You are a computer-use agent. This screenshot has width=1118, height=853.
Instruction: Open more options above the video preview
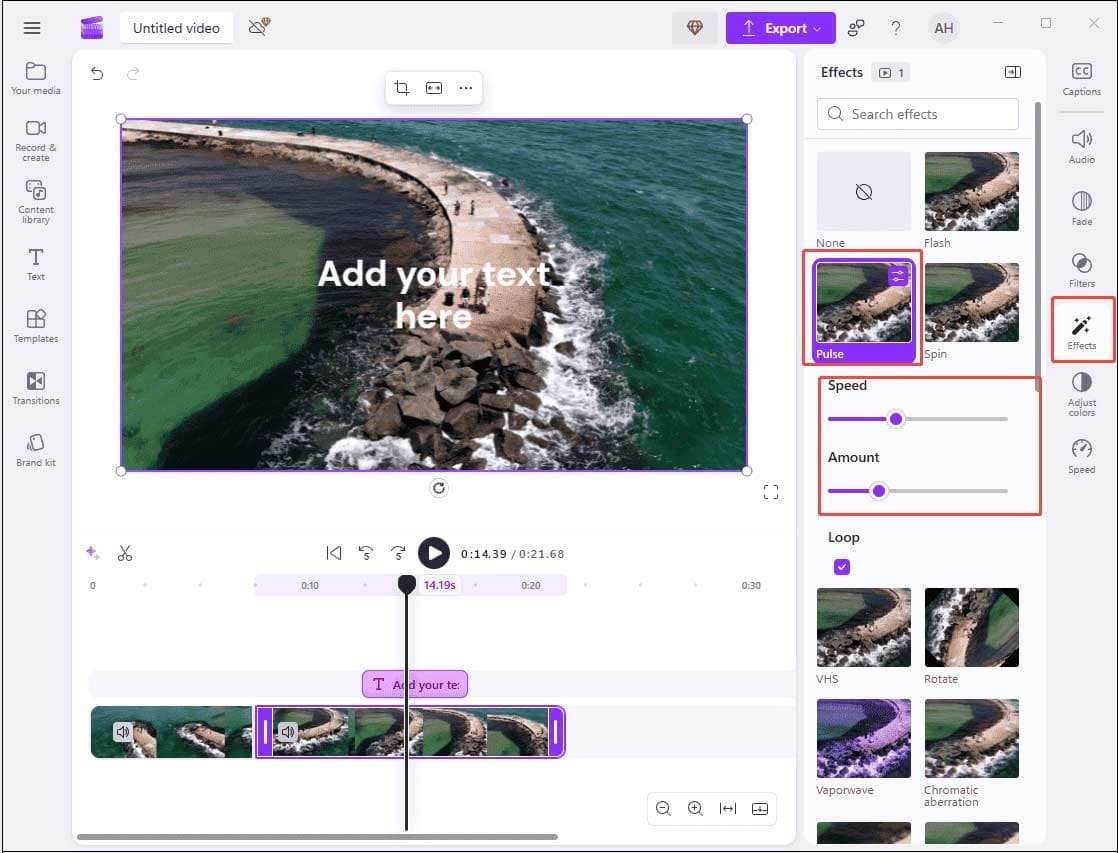click(x=465, y=88)
